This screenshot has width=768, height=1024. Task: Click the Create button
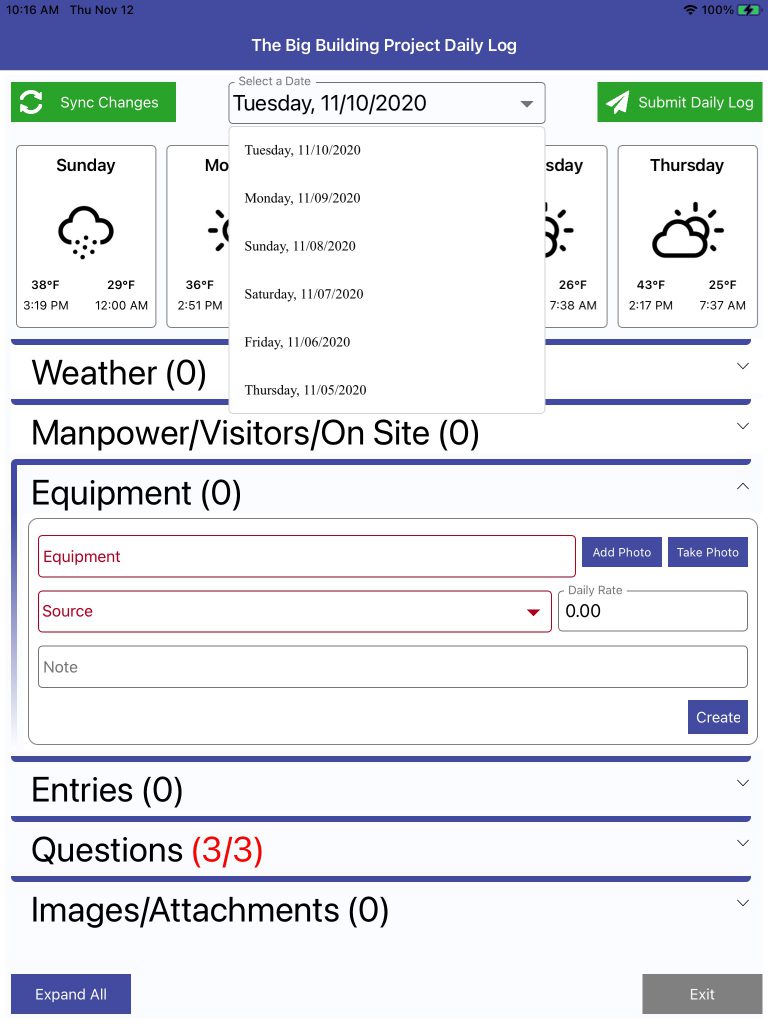coord(718,717)
